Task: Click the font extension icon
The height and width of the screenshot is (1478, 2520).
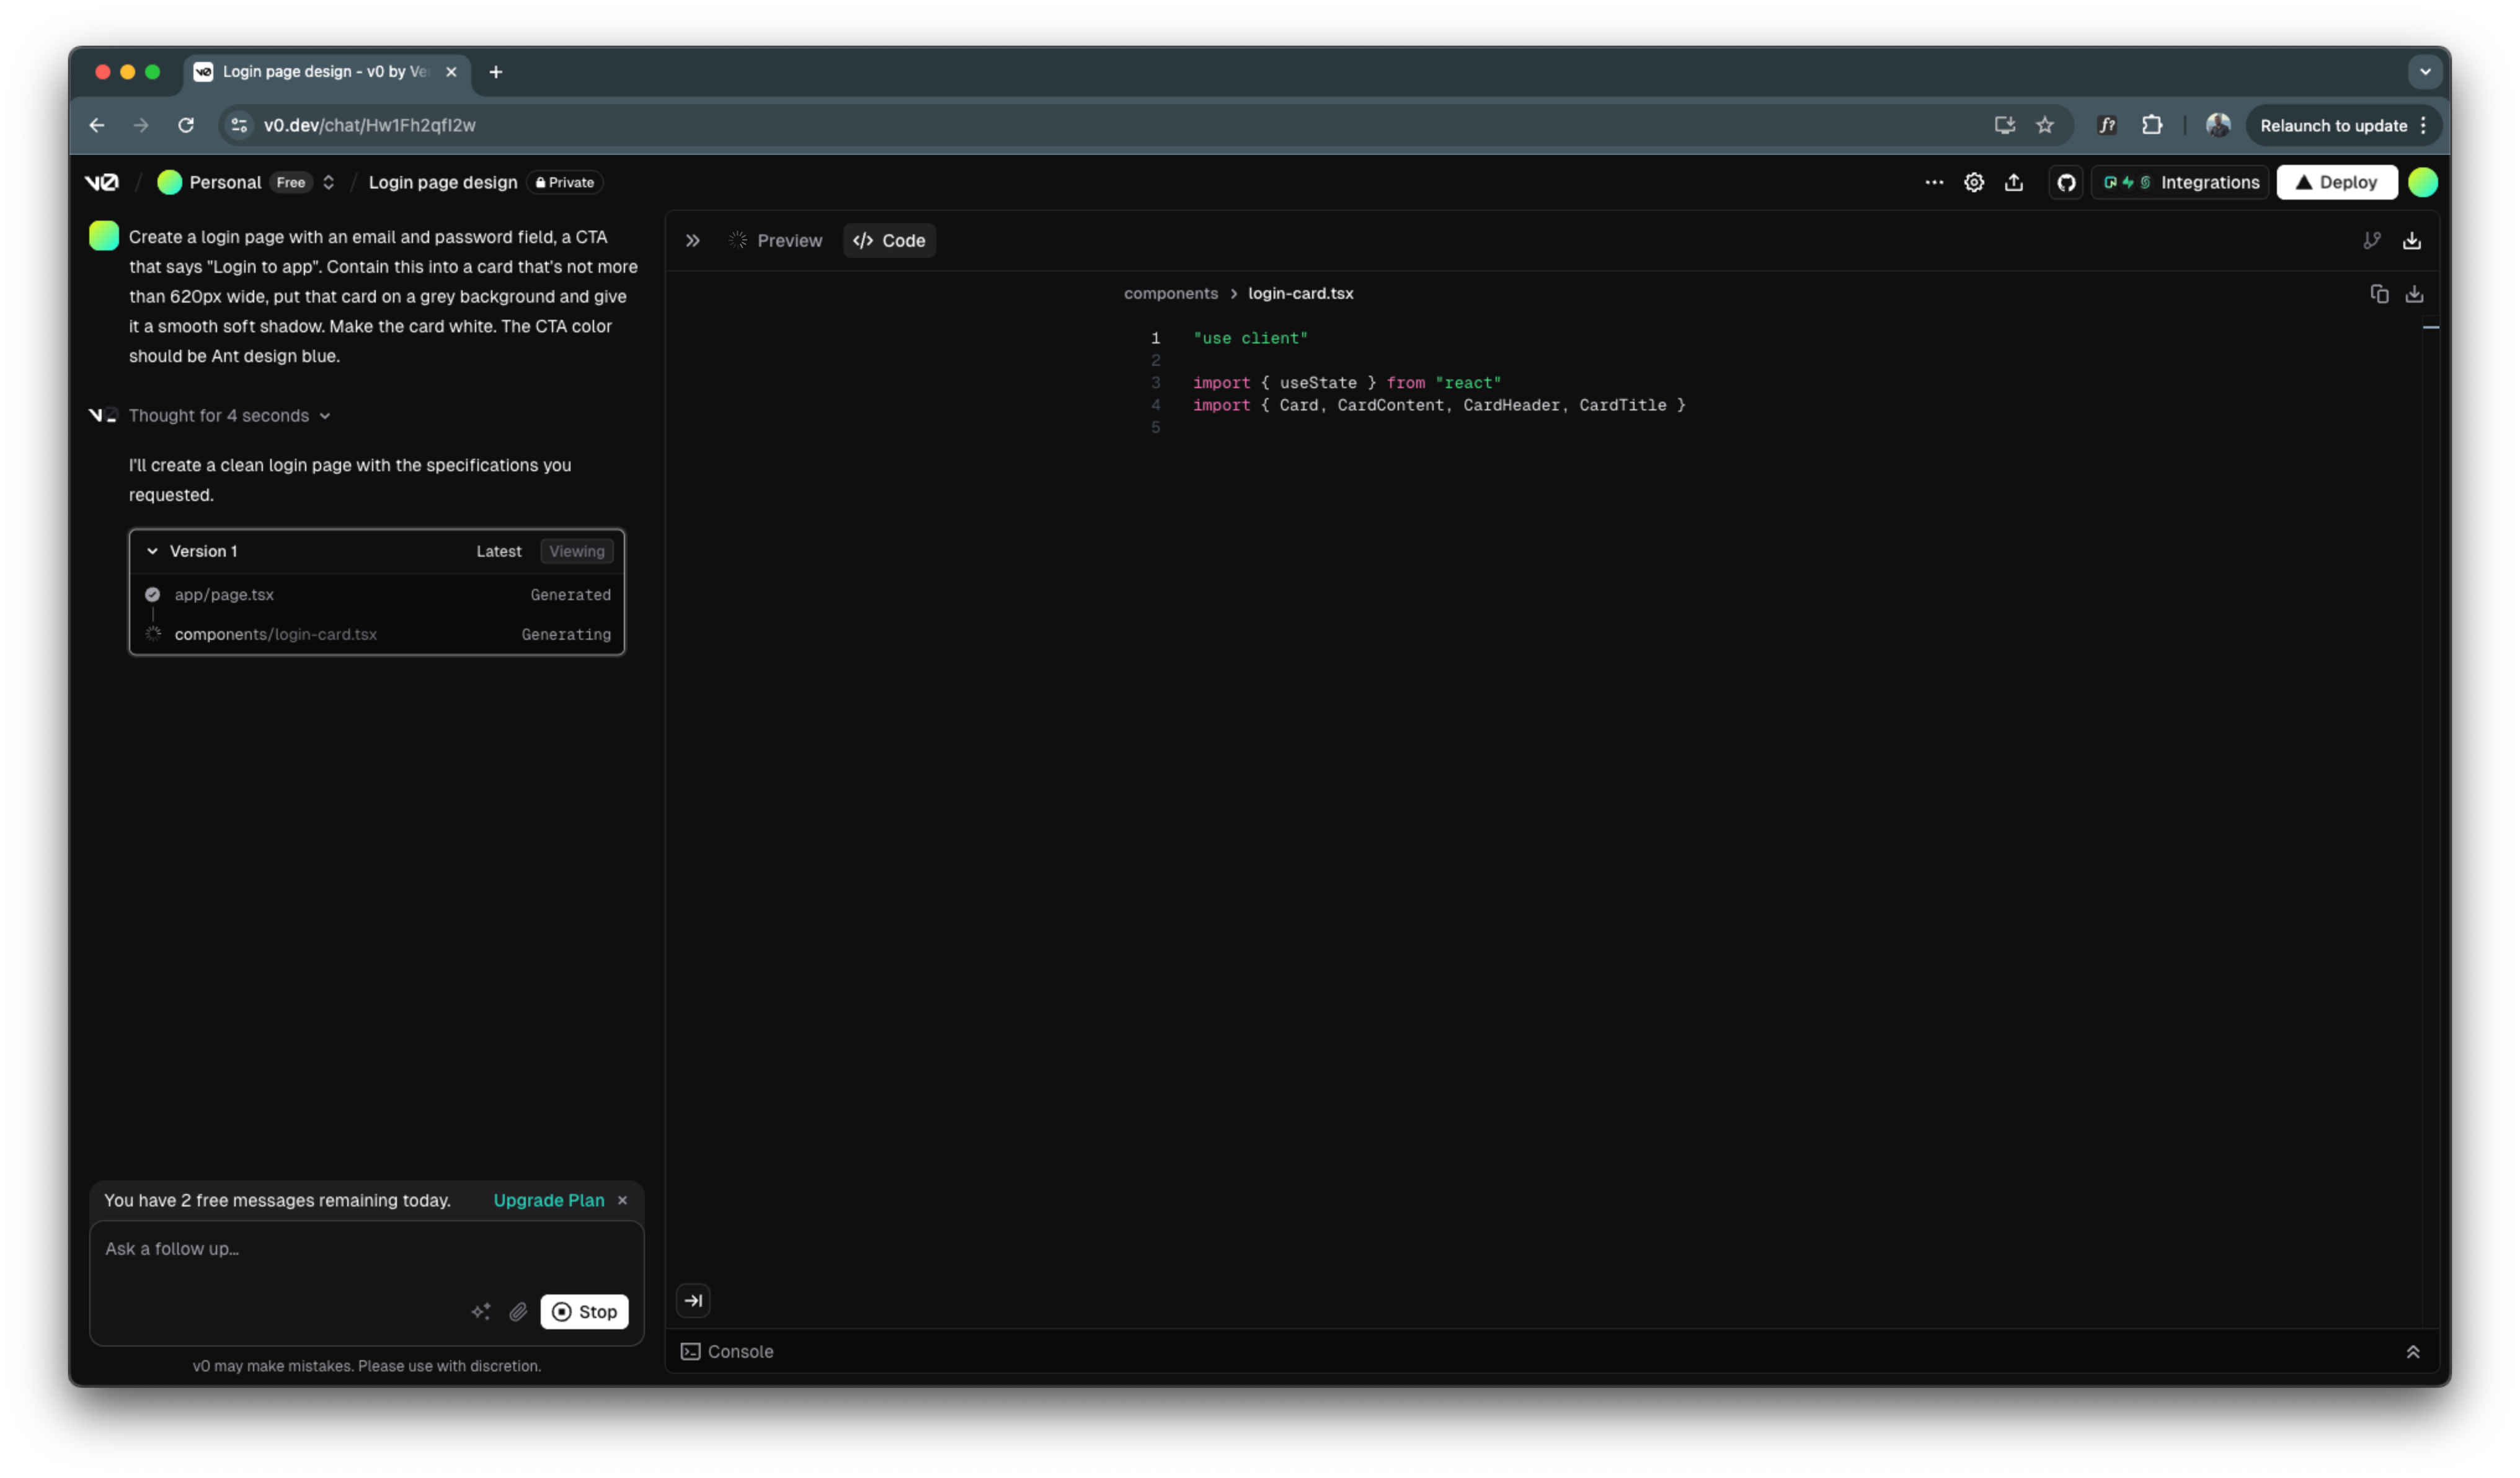Action: pyautogui.click(x=2106, y=125)
